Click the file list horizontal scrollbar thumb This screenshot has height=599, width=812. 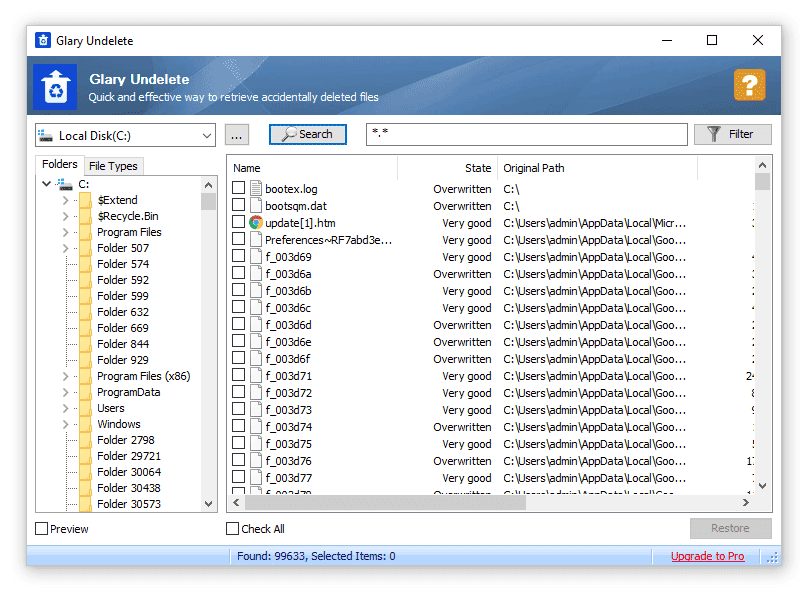(385, 503)
